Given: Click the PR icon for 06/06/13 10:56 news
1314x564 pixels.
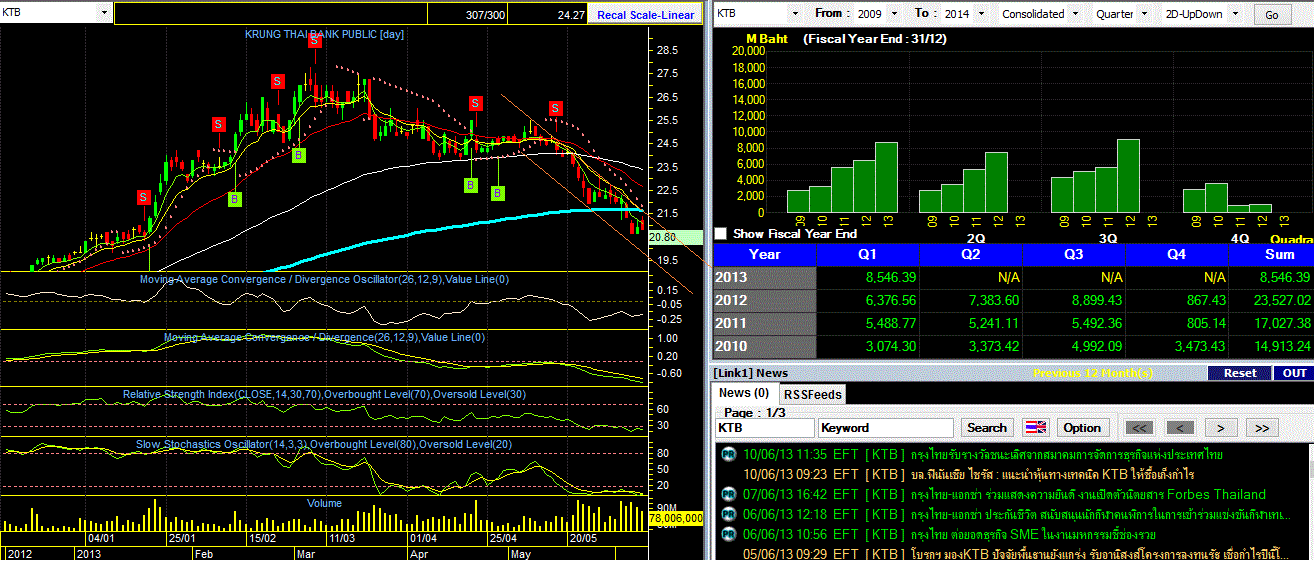Looking at the screenshot, I should click(x=727, y=534).
